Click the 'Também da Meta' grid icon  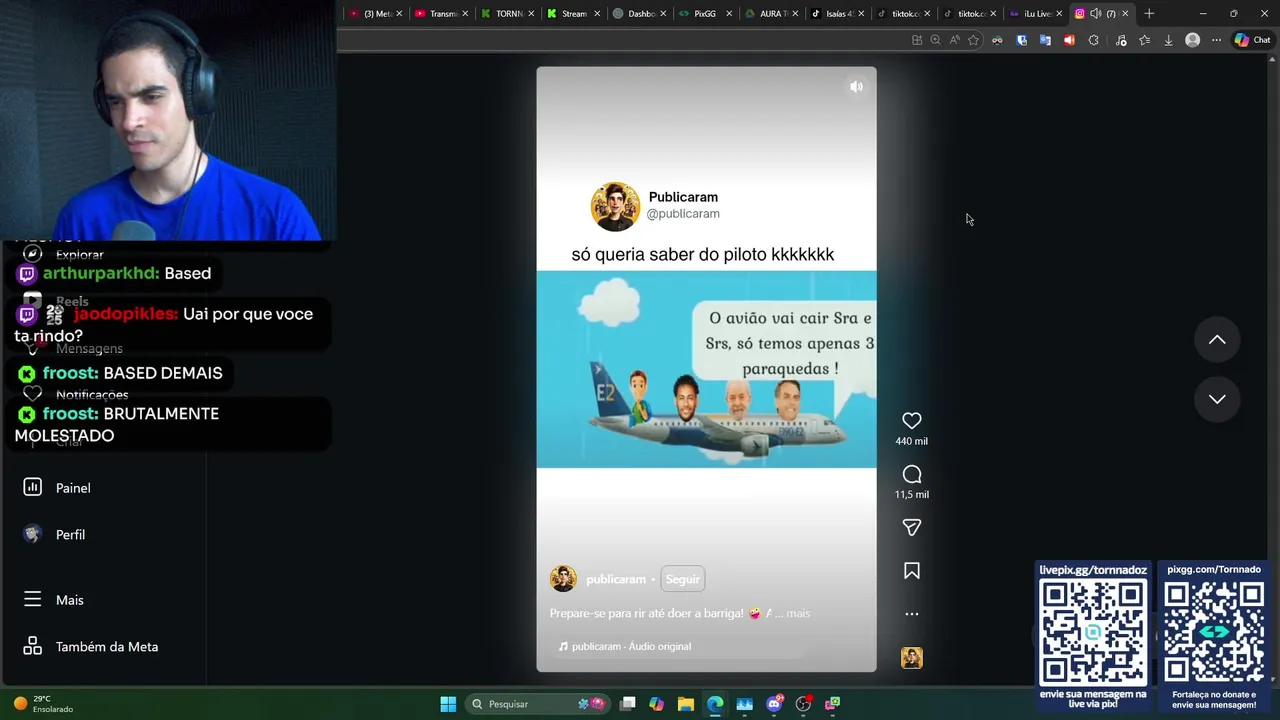point(33,646)
